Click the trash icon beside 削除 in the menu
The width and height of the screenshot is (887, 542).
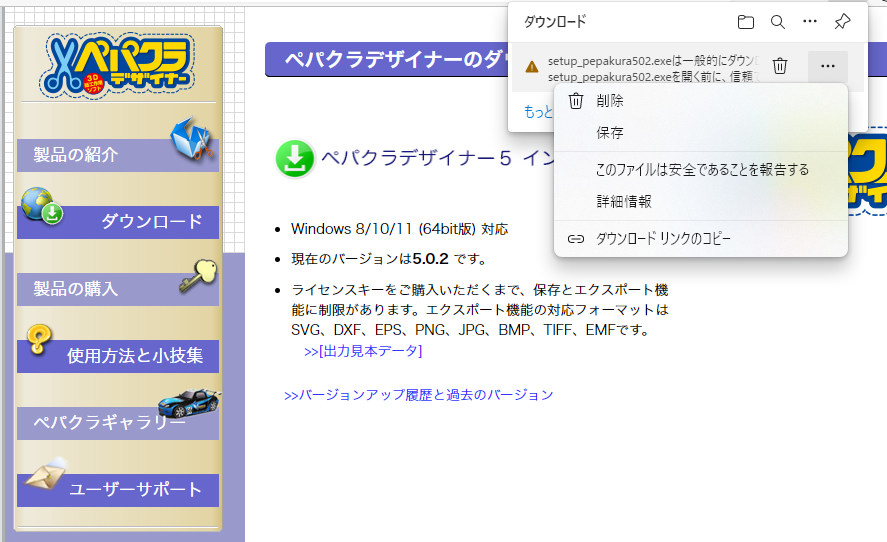[x=576, y=101]
